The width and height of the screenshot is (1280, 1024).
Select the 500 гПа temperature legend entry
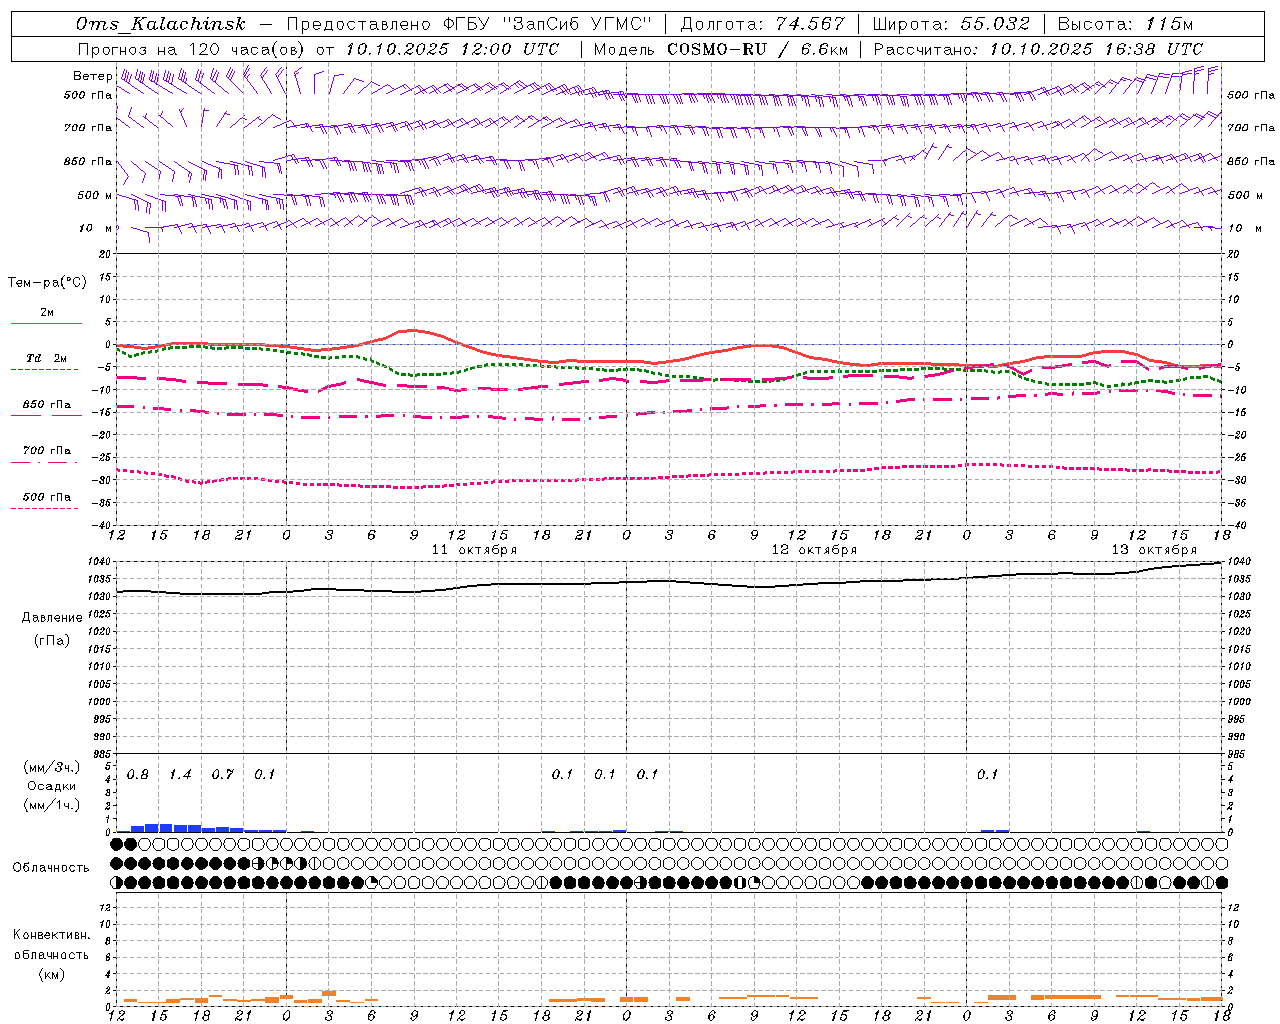click(x=46, y=497)
